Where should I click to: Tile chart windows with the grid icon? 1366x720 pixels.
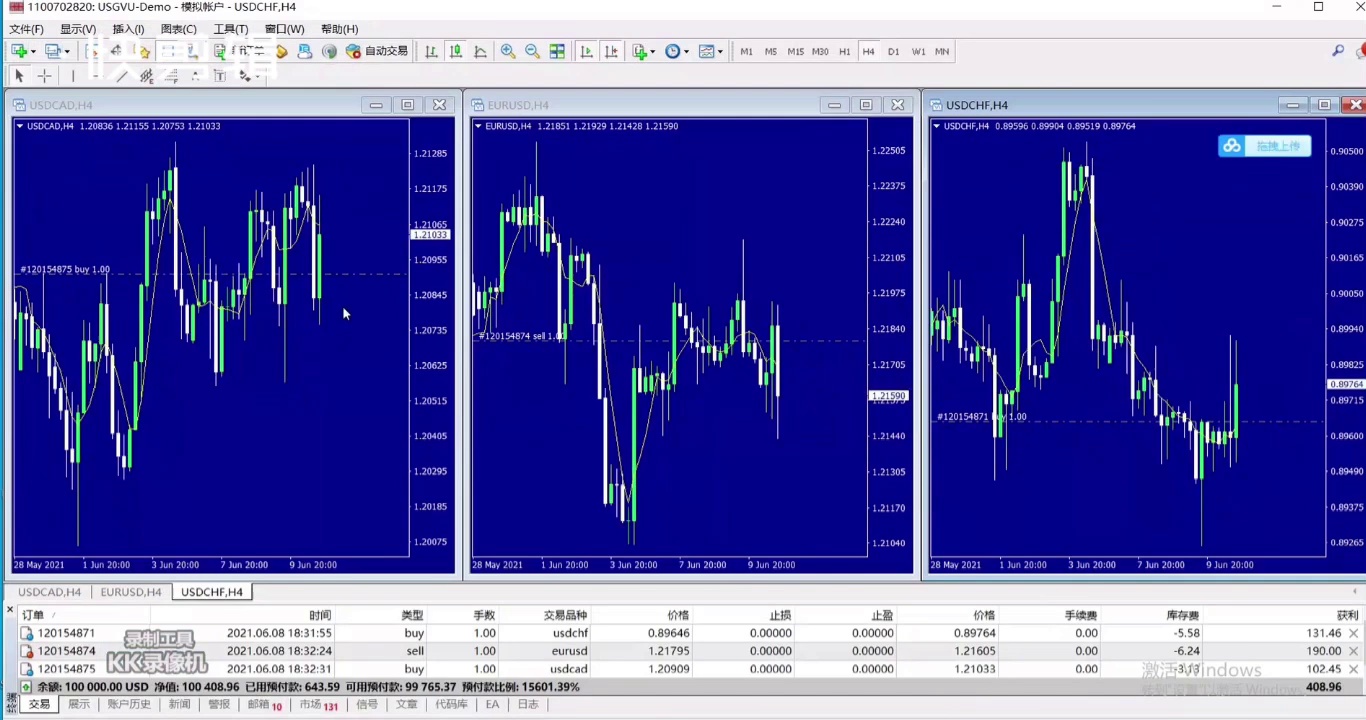pos(557,51)
